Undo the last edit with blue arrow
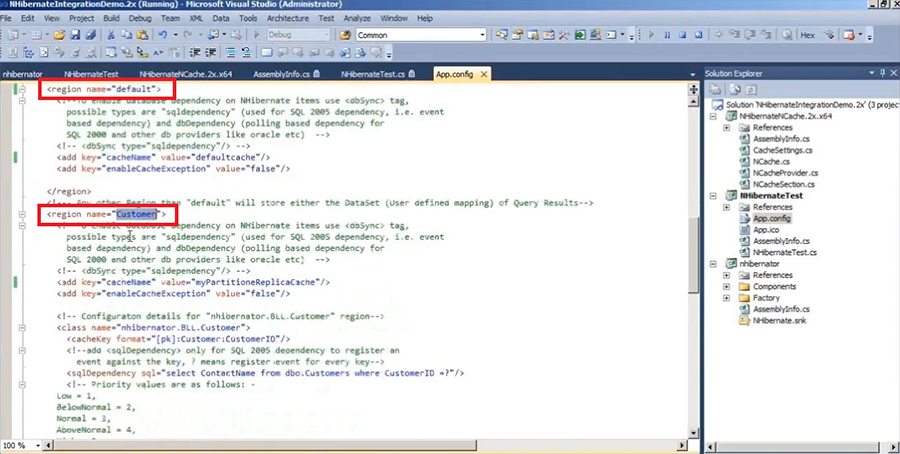 click(163, 35)
